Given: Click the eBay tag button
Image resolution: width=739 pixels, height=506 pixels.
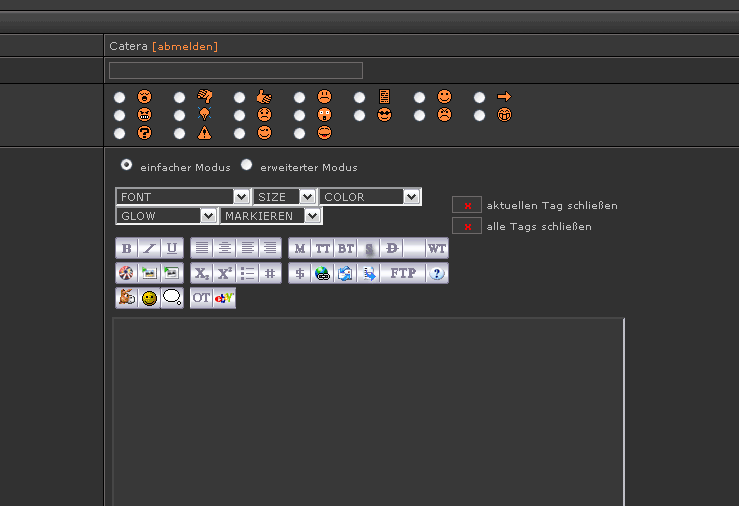Looking at the screenshot, I should (x=224, y=298).
